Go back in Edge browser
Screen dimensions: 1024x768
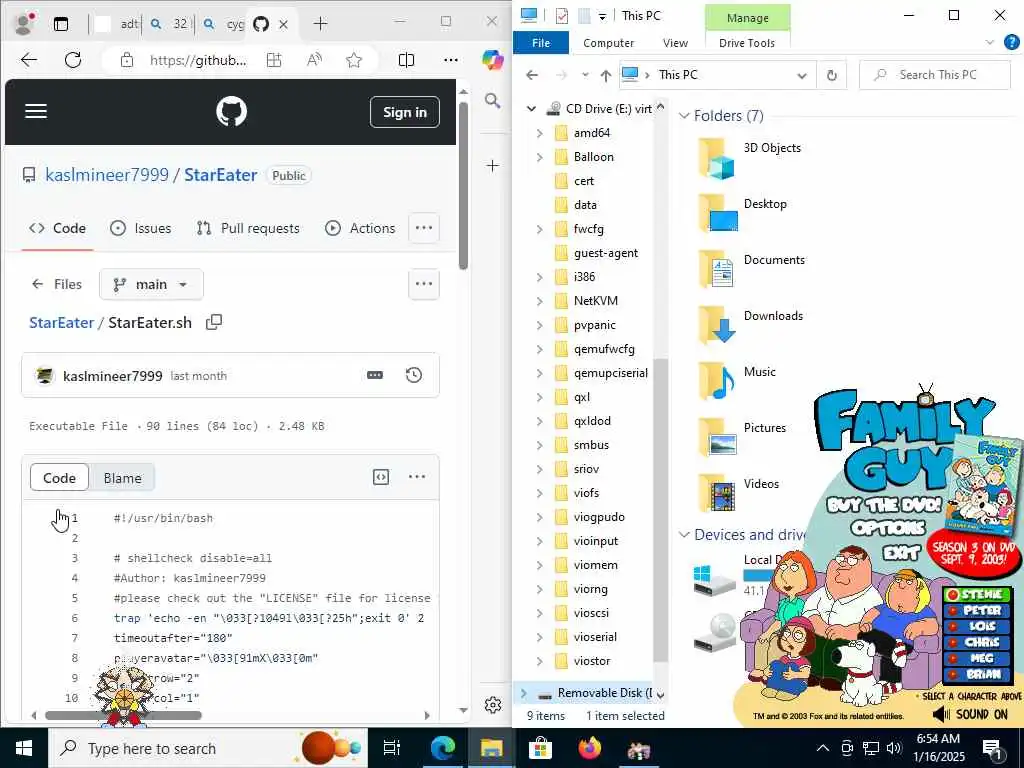[29, 60]
